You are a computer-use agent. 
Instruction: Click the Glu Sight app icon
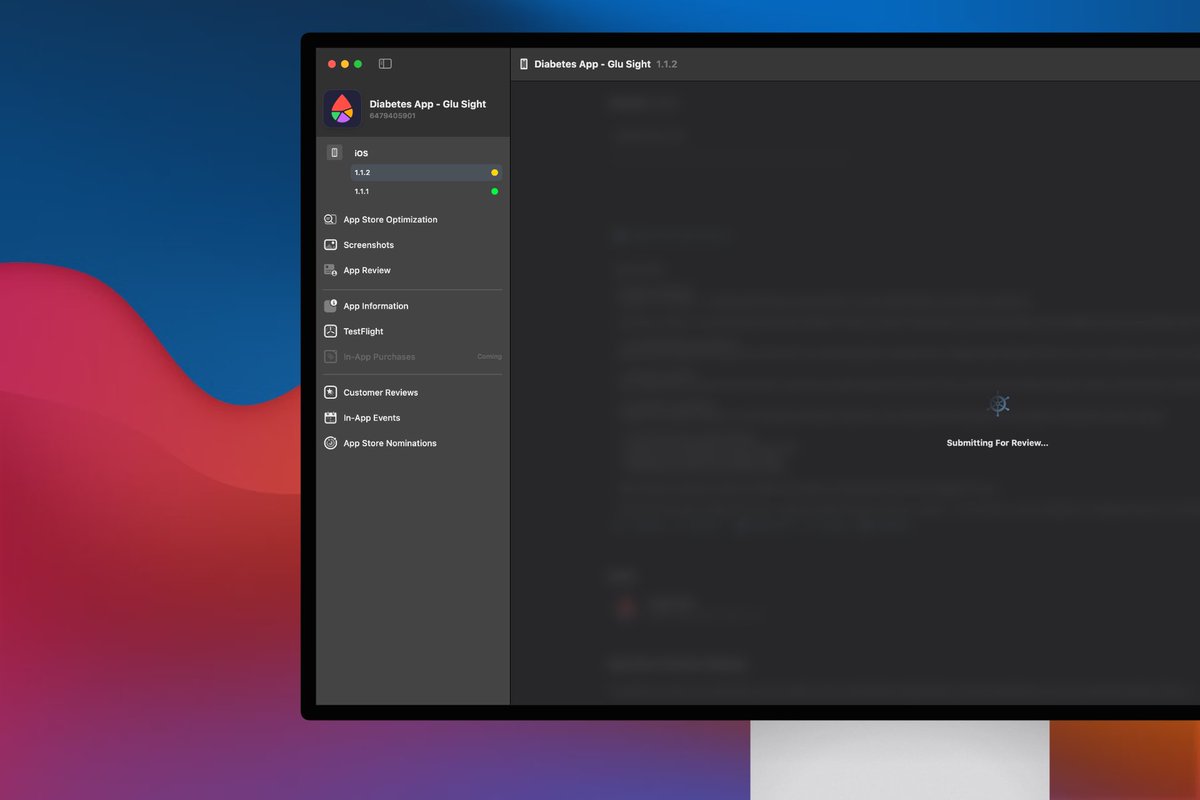click(342, 109)
